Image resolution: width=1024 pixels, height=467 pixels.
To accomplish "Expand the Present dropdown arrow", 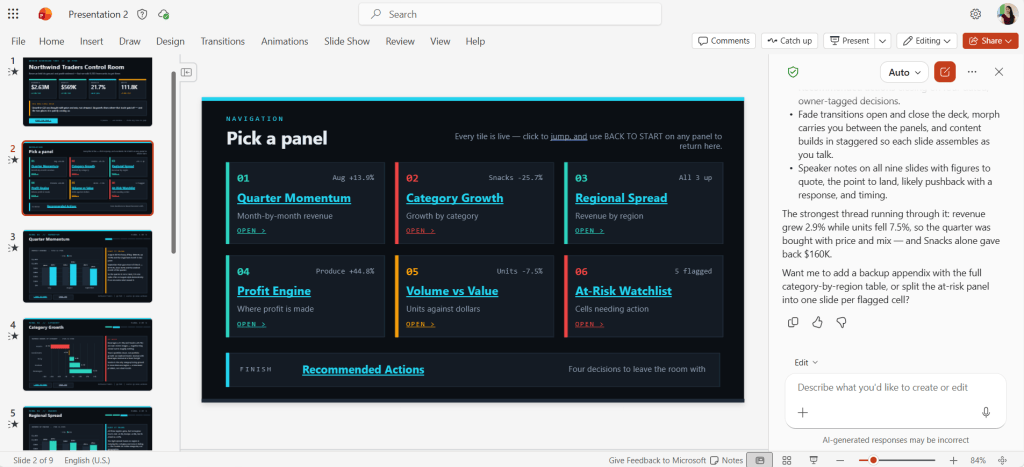I will pos(883,40).
